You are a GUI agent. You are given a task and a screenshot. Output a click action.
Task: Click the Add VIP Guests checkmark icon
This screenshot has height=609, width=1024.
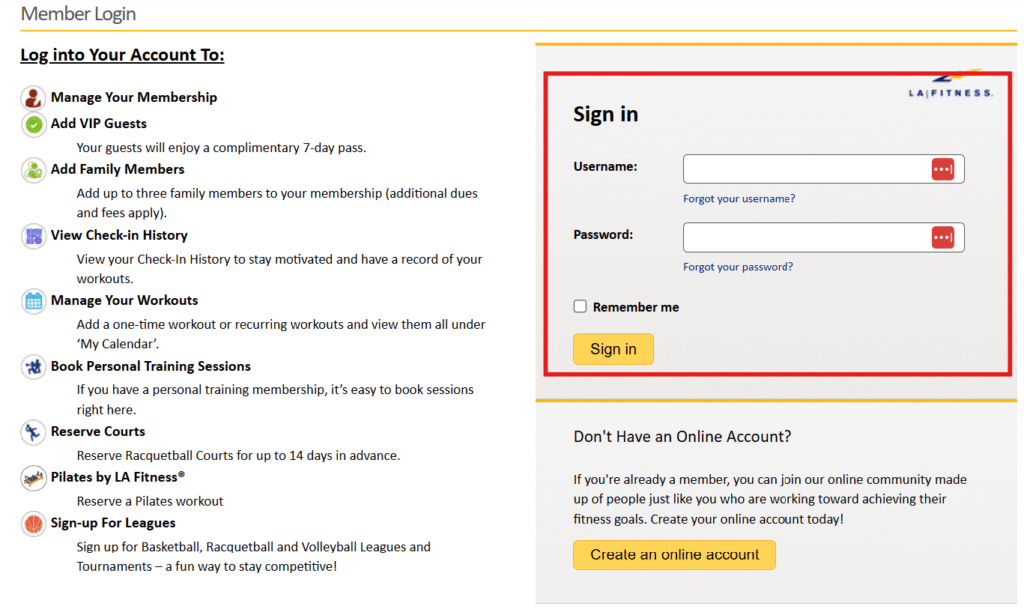pyautogui.click(x=34, y=124)
